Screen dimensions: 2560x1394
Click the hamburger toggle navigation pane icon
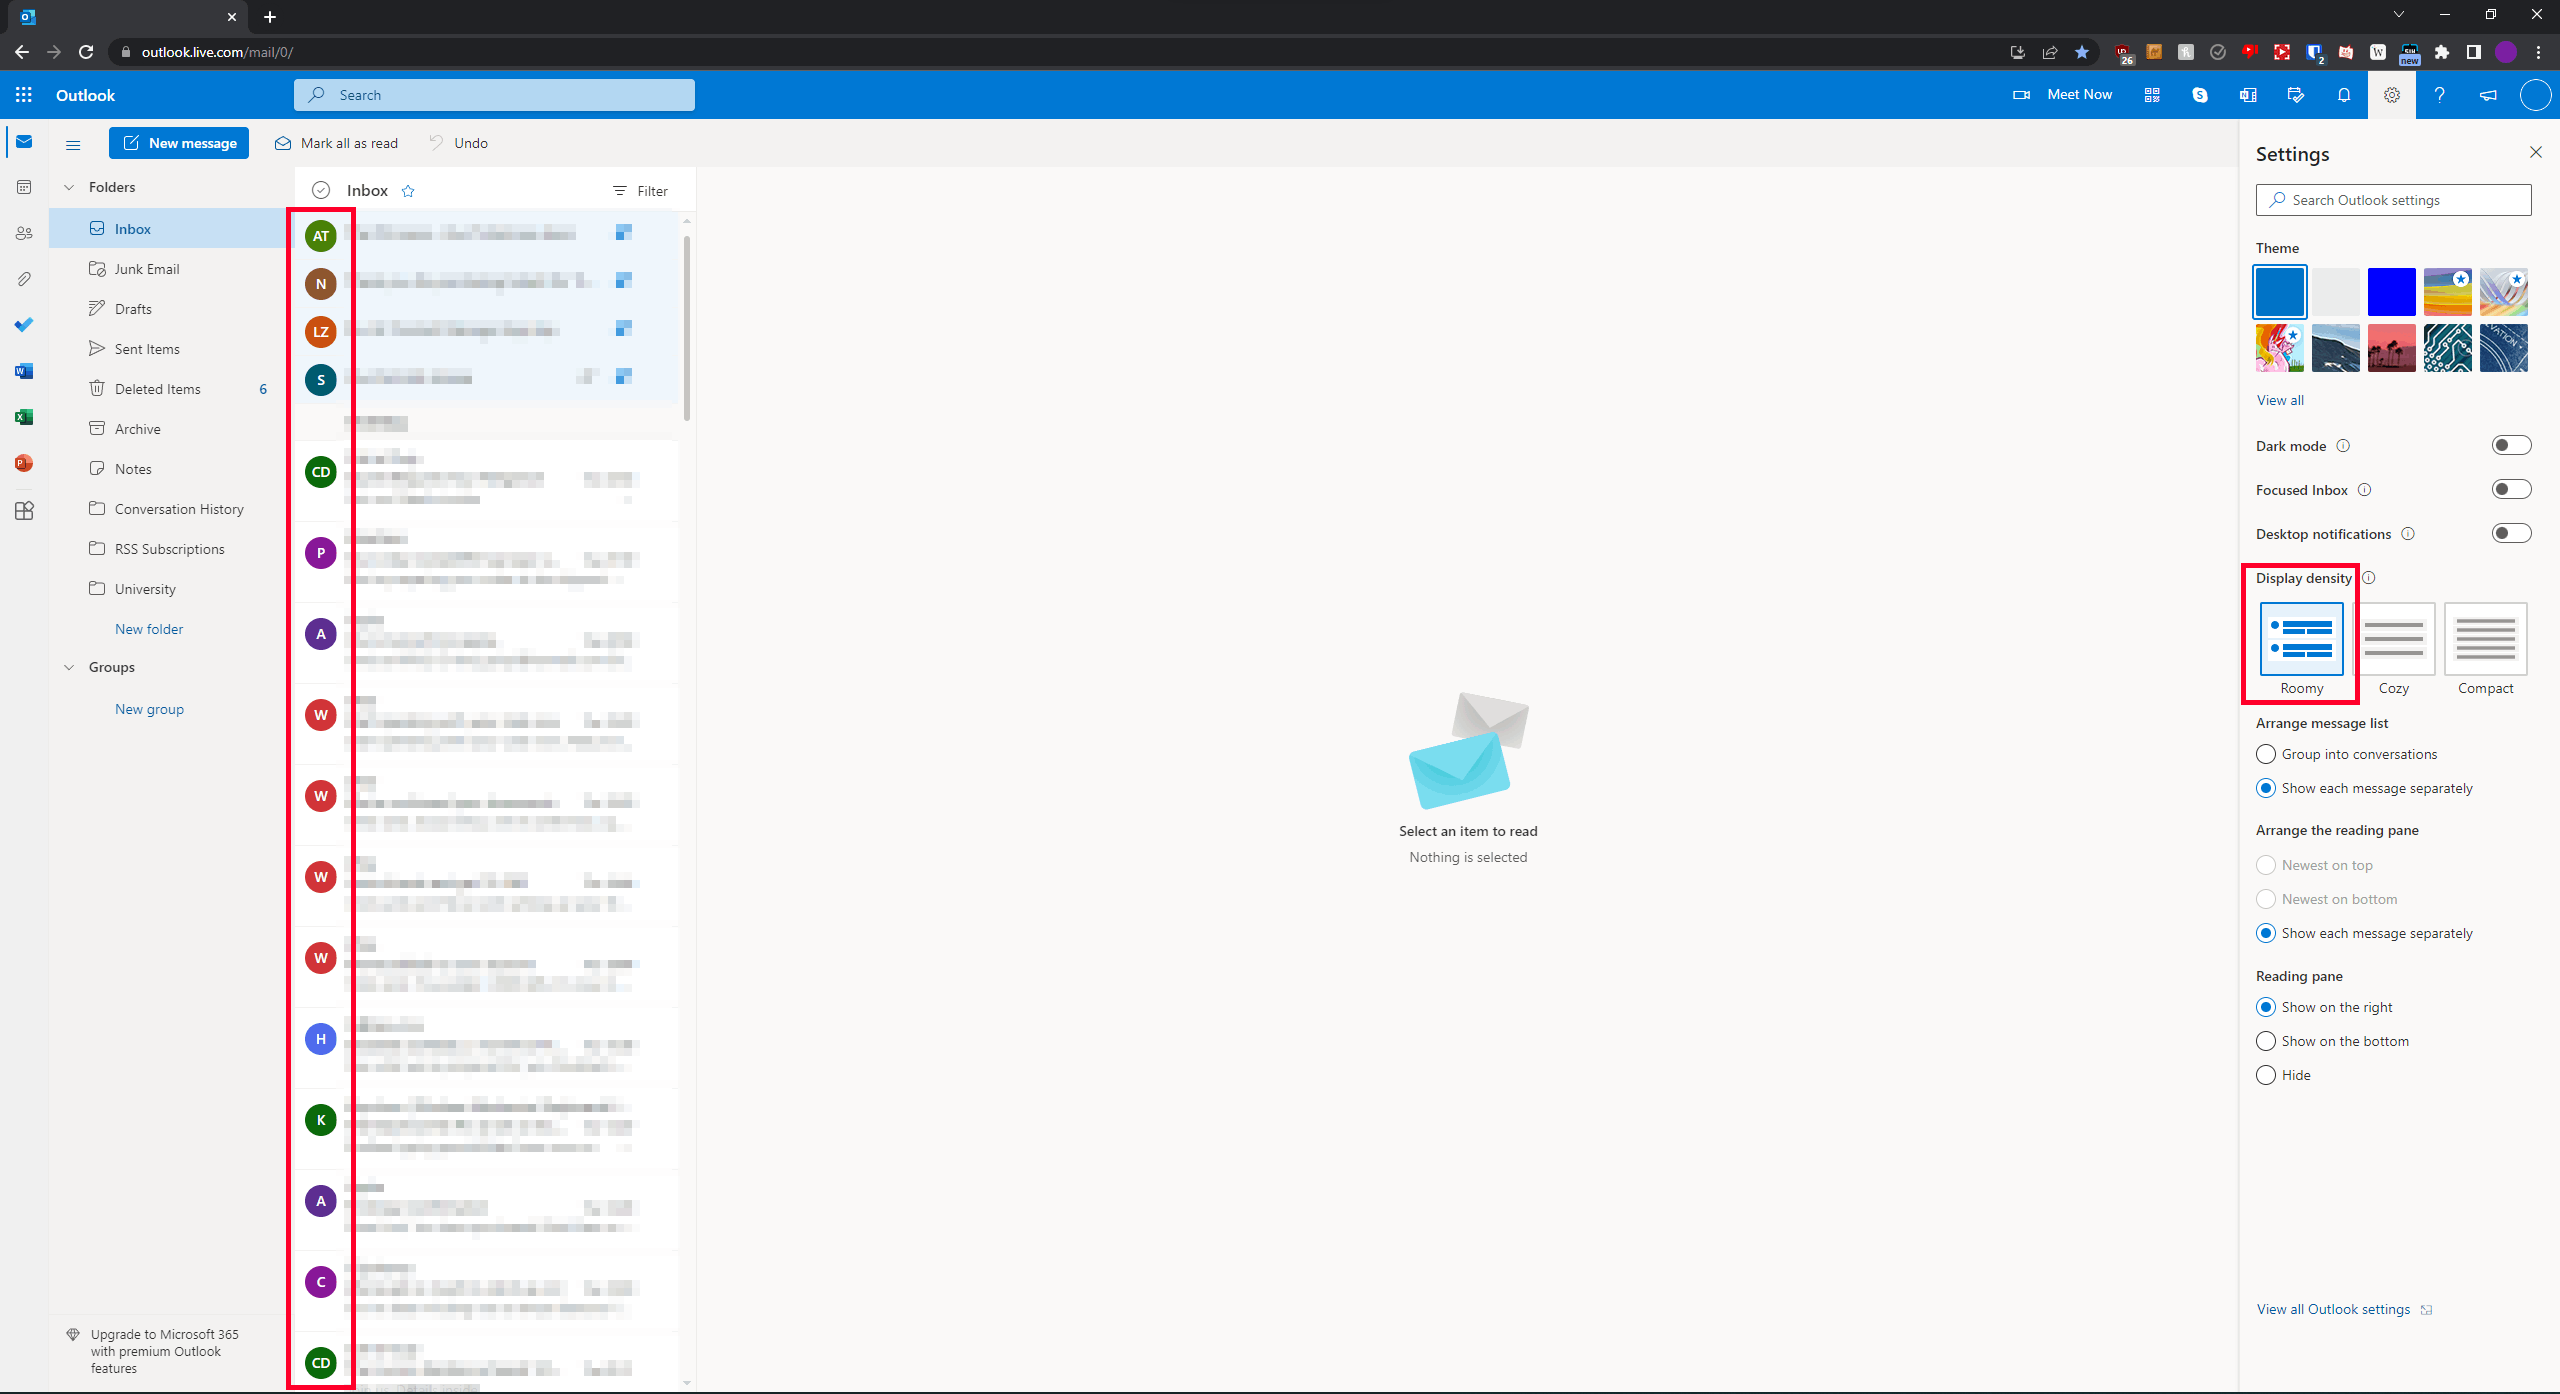(73, 144)
